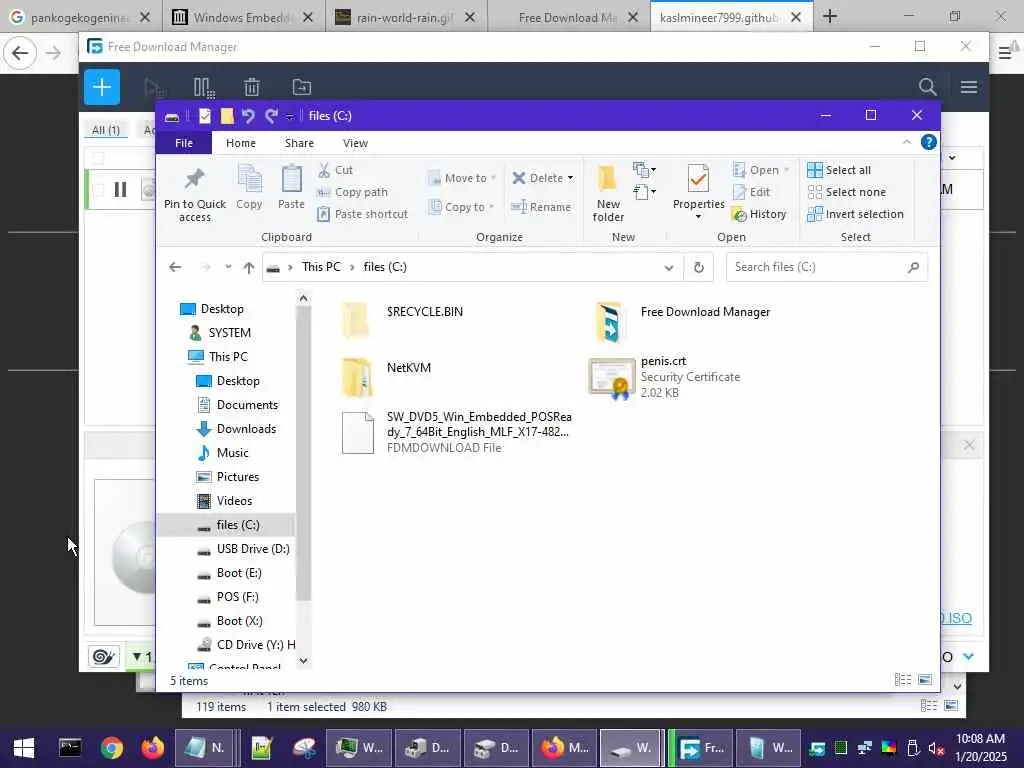This screenshot has width=1024, height=768.
Task: Open the Delete dropdown arrow
Action: 570,178
